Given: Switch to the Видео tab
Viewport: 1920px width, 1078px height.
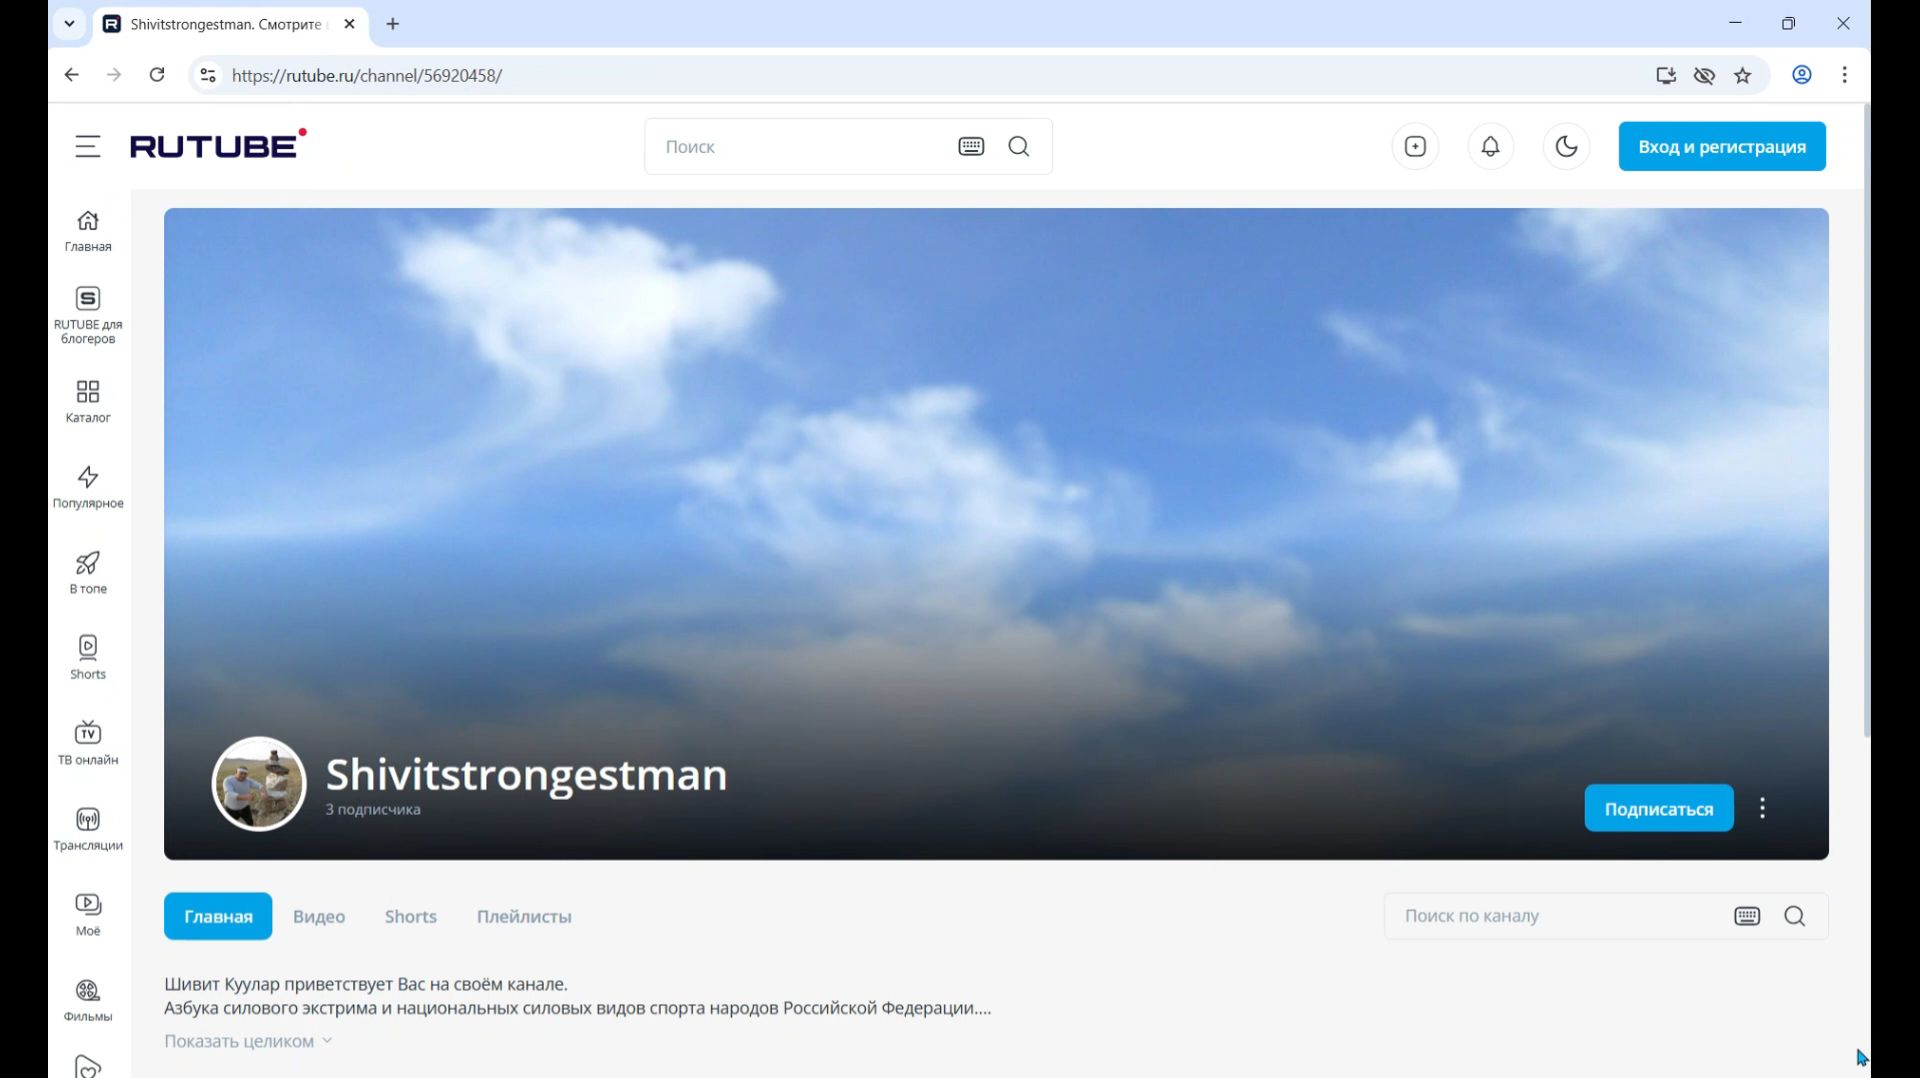Looking at the screenshot, I should tap(319, 916).
